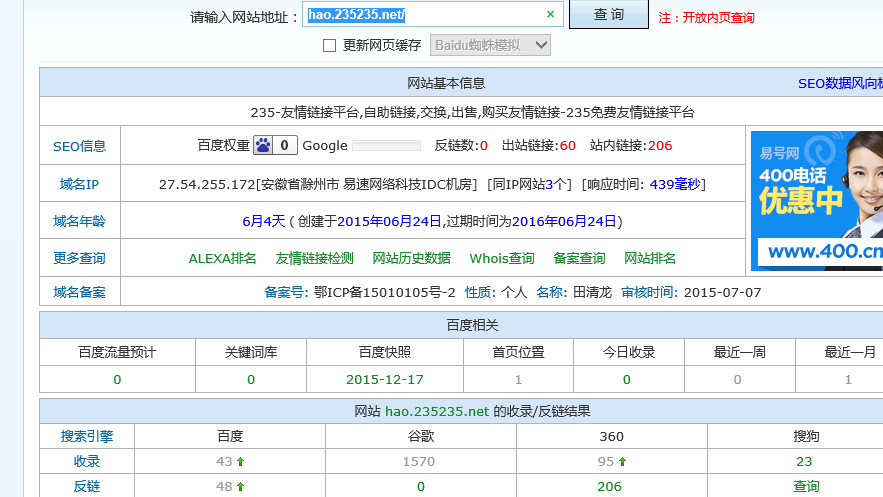Click green up arrow beside Baidu 反链 48
The width and height of the screenshot is (883, 497).
tap(240, 487)
